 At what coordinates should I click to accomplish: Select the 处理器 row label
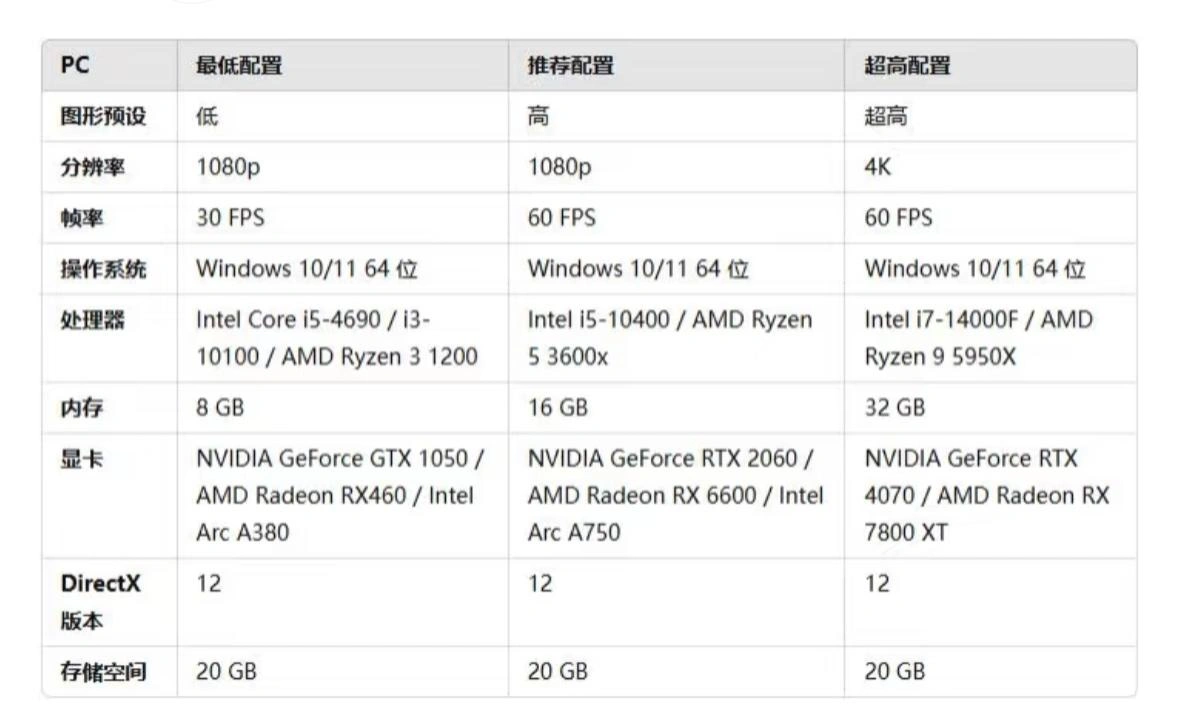[93, 321]
